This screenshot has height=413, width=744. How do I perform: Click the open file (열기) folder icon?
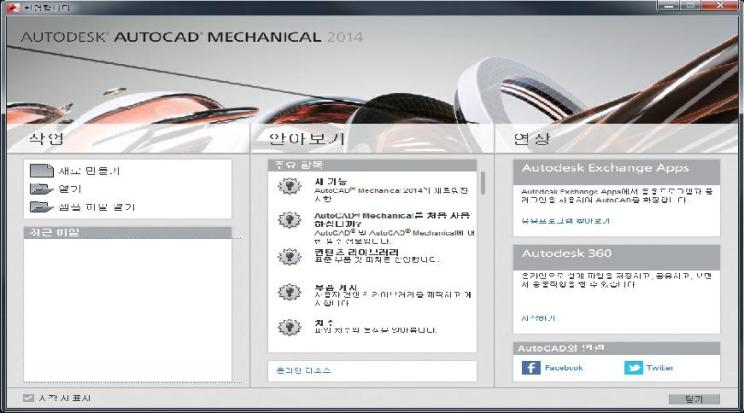40,189
